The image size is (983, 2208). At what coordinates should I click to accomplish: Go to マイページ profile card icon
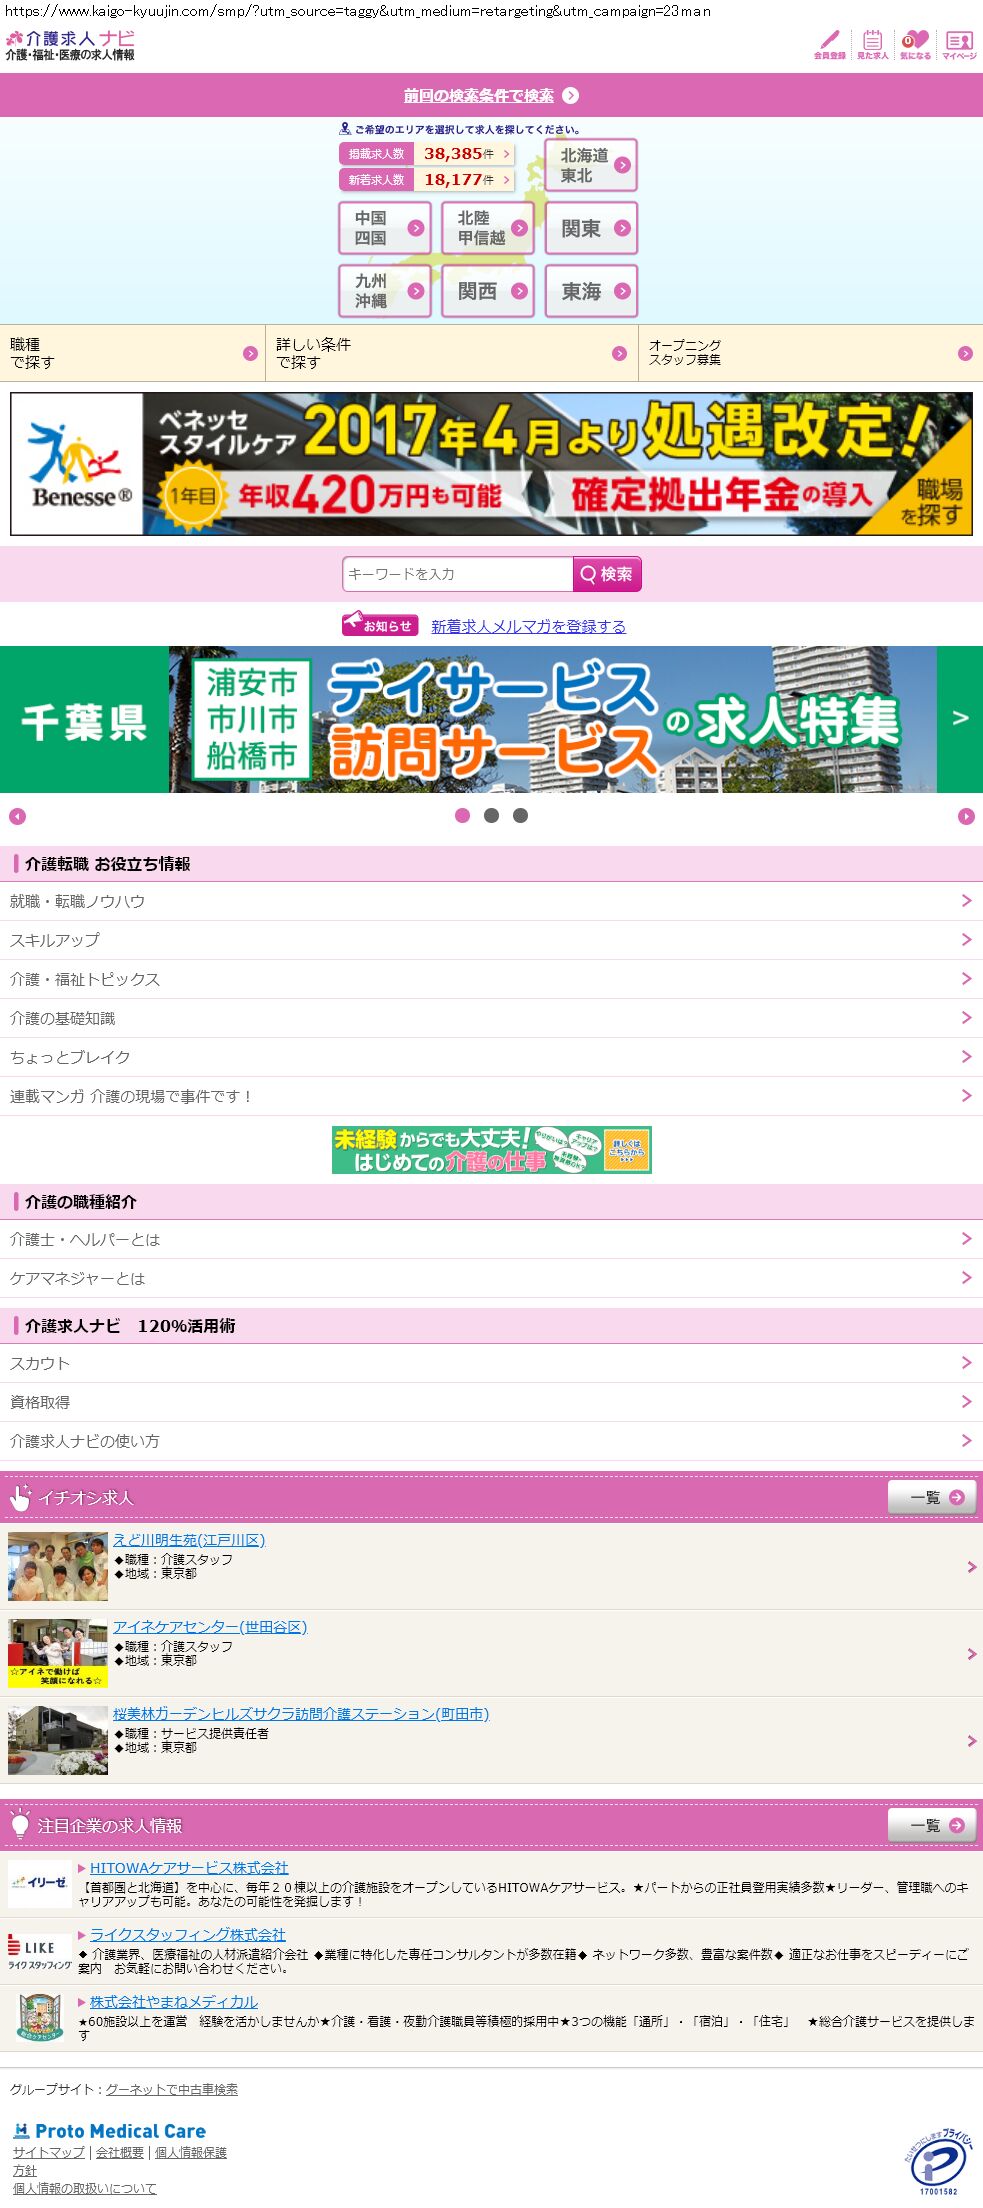[x=959, y=44]
